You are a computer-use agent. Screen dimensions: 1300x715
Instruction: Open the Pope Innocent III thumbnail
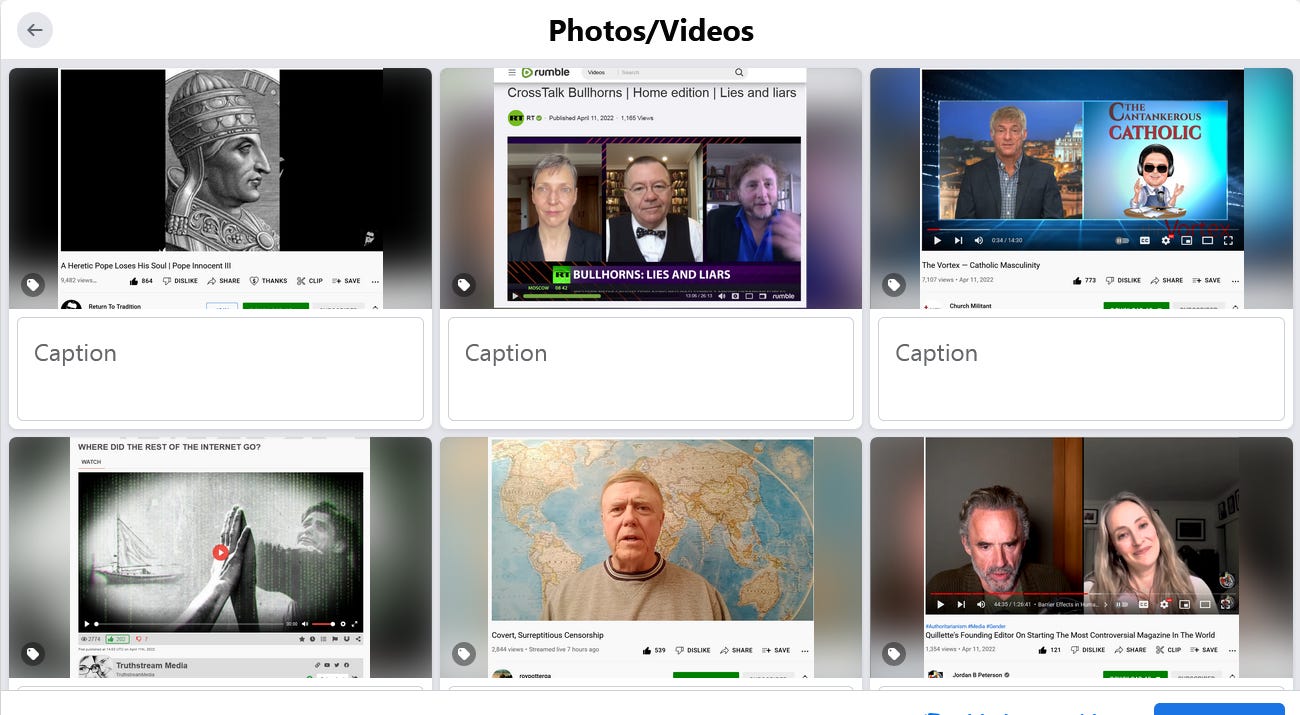[220, 188]
